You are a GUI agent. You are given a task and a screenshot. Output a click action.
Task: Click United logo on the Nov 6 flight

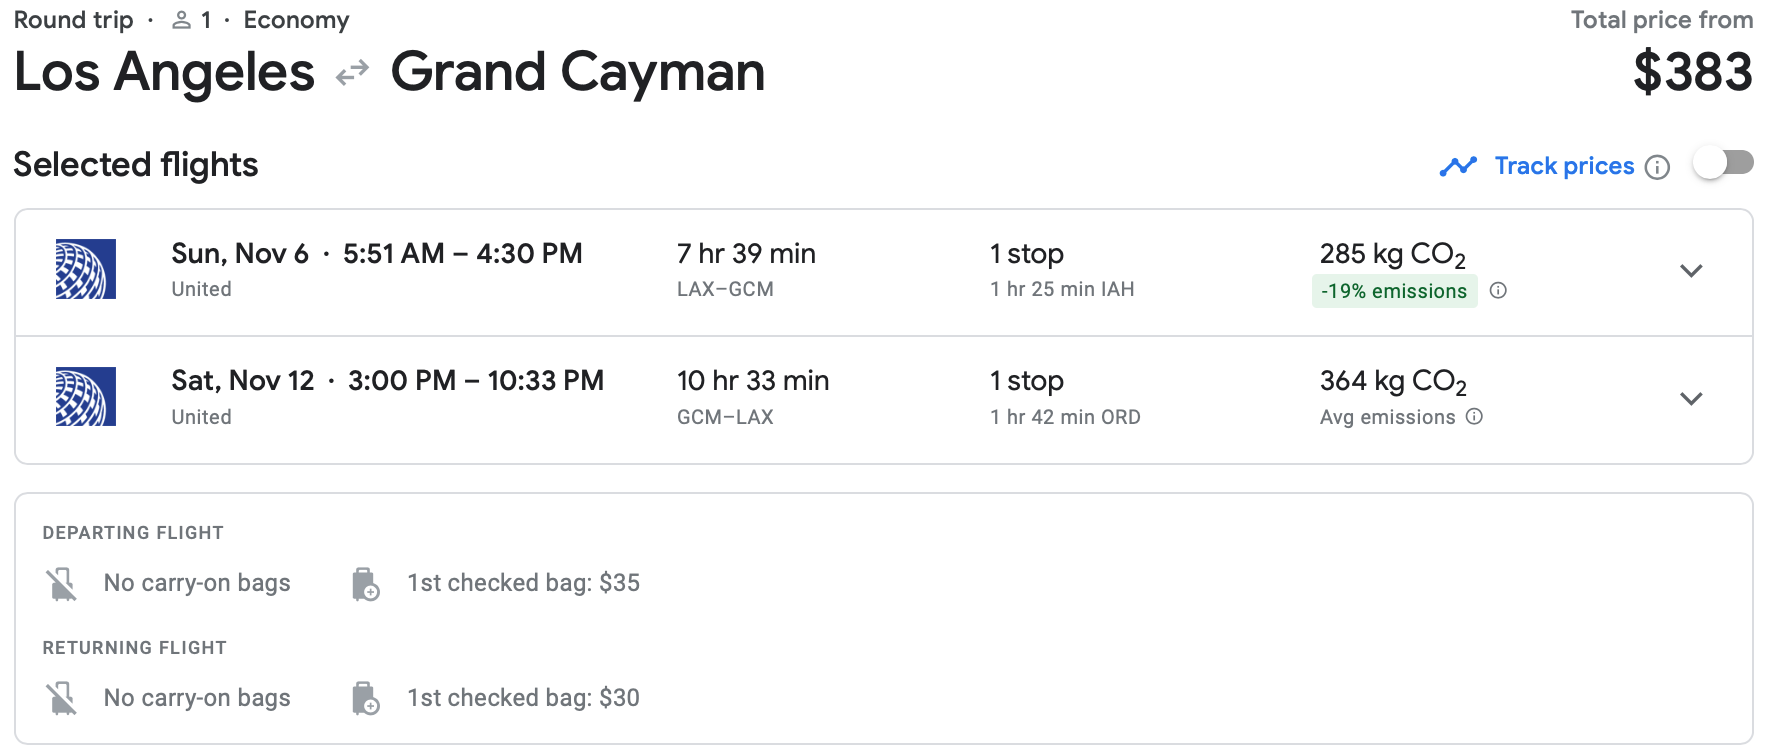(86, 269)
